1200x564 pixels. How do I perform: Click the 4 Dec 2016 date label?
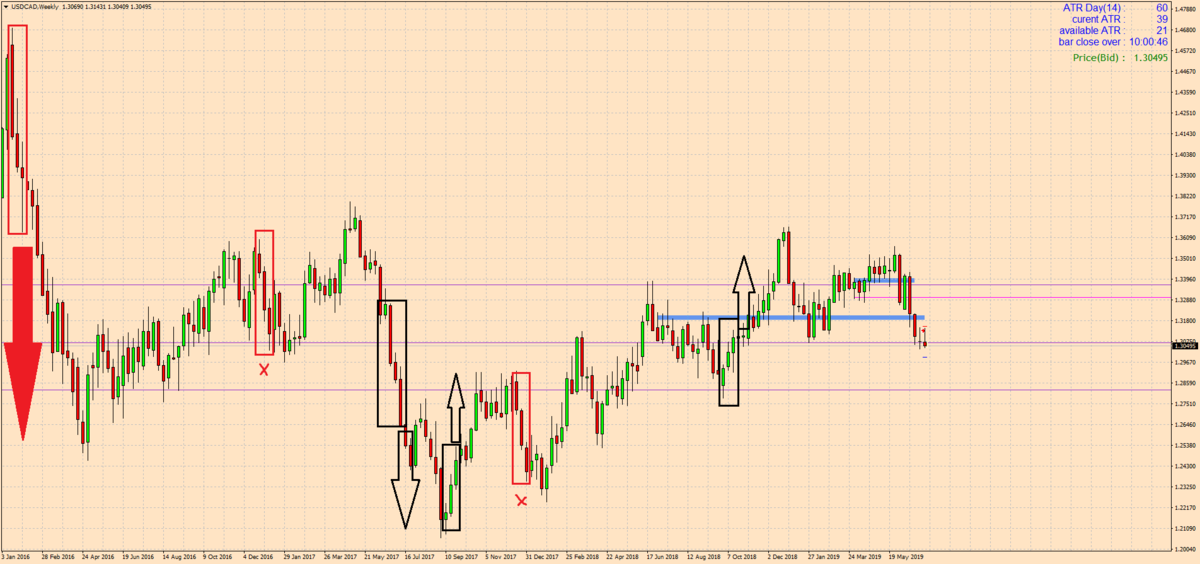[x=258, y=556]
